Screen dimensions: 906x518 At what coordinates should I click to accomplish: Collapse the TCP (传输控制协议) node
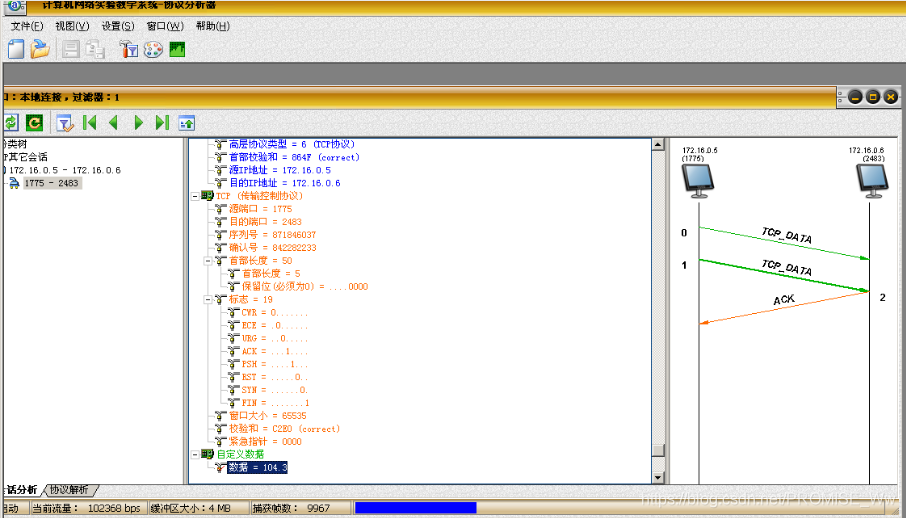[195, 196]
